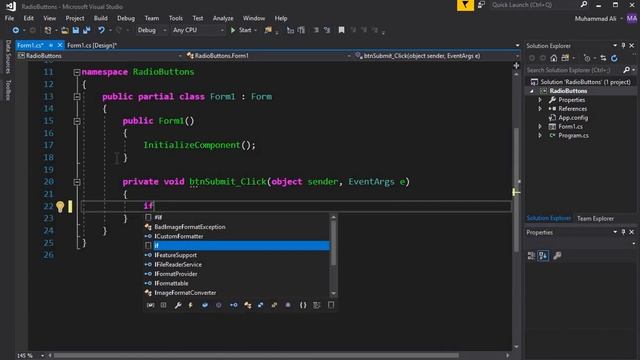Click the Refresh icon in Solution Explorer
The image size is (640, 360).
[614, 58]
